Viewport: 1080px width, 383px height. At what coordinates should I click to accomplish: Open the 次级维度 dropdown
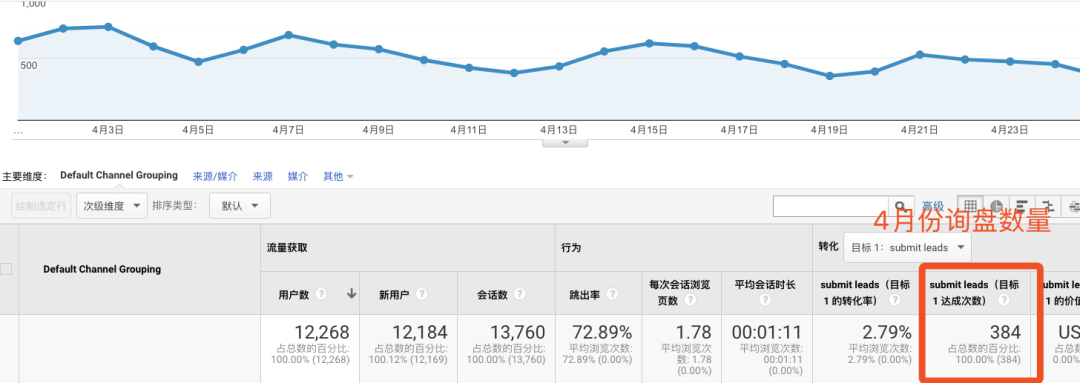pyautogui.click(x=112, y=206)
